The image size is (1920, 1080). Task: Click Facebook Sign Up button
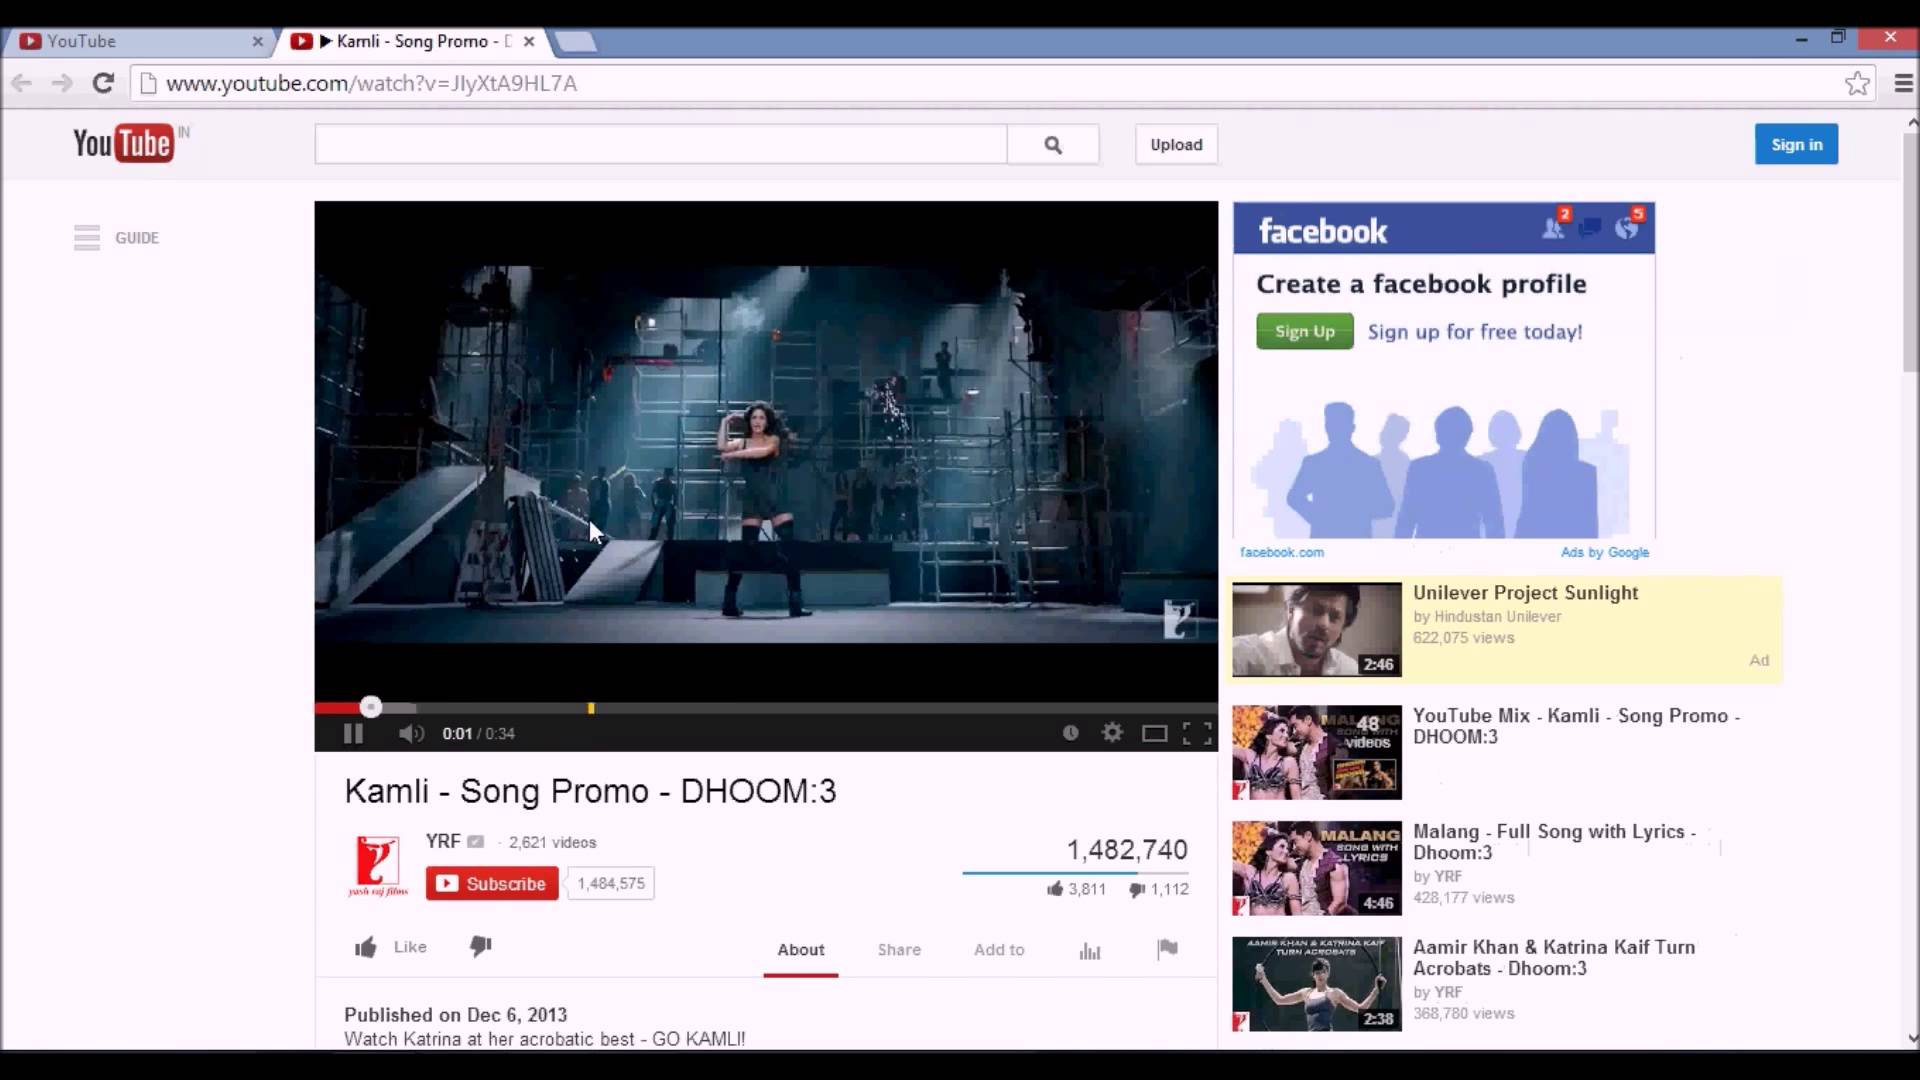(x=1304, y=331)
